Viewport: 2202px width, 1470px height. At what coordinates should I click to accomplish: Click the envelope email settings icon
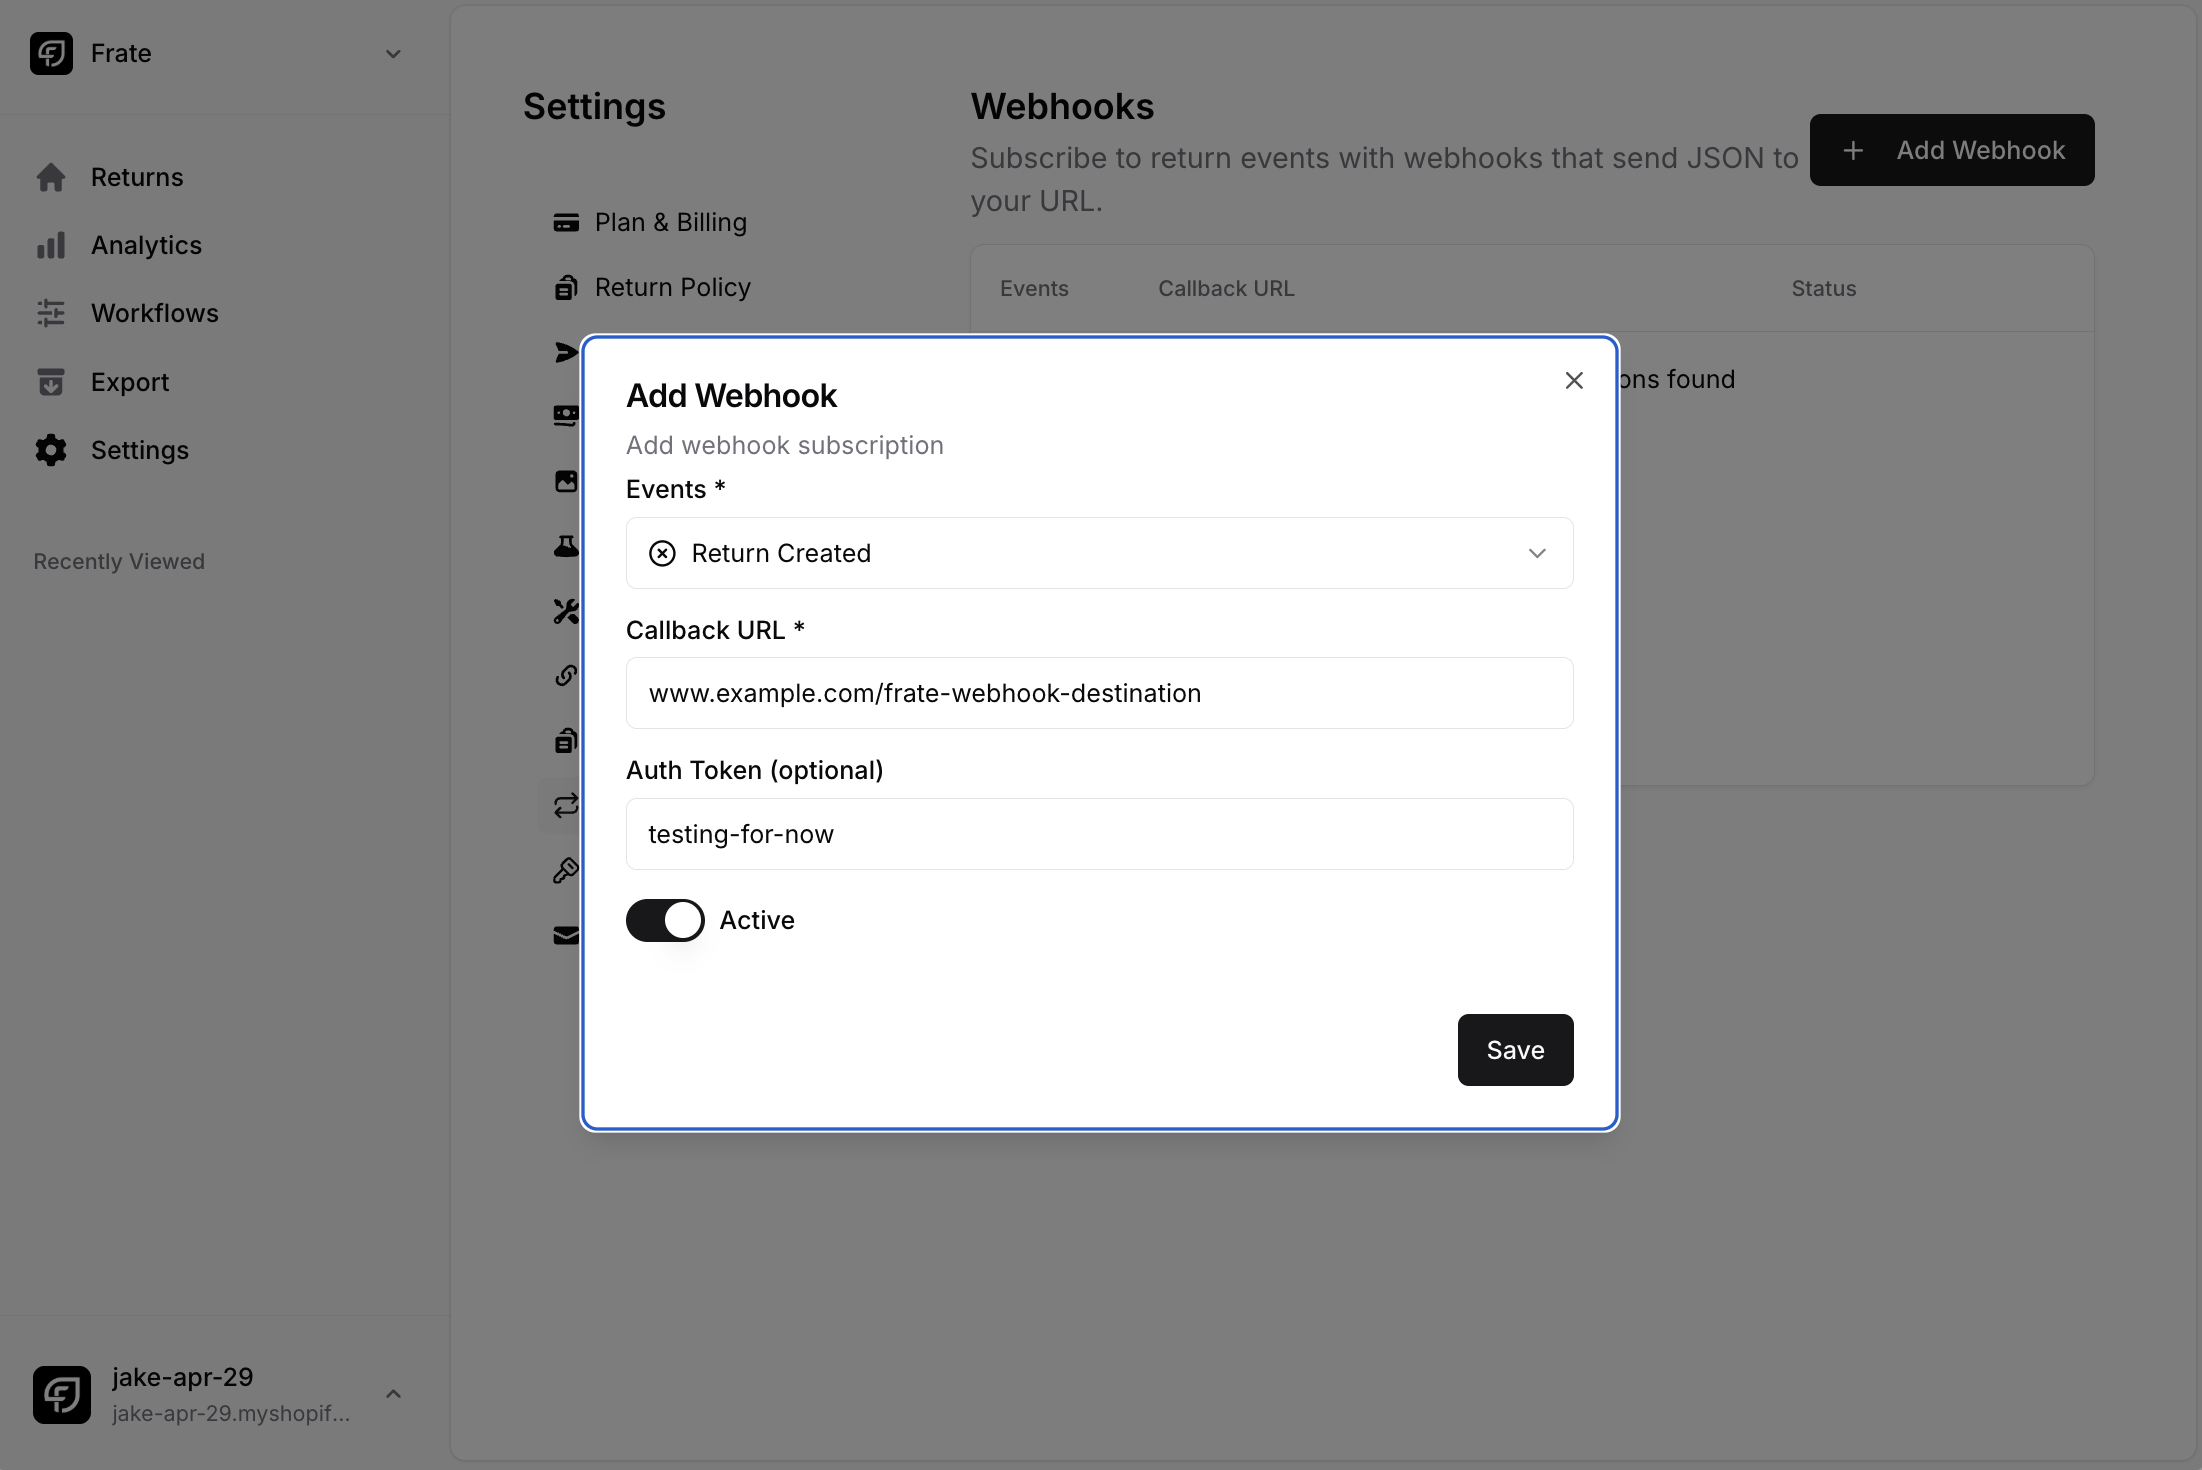[x=567, y=935]
